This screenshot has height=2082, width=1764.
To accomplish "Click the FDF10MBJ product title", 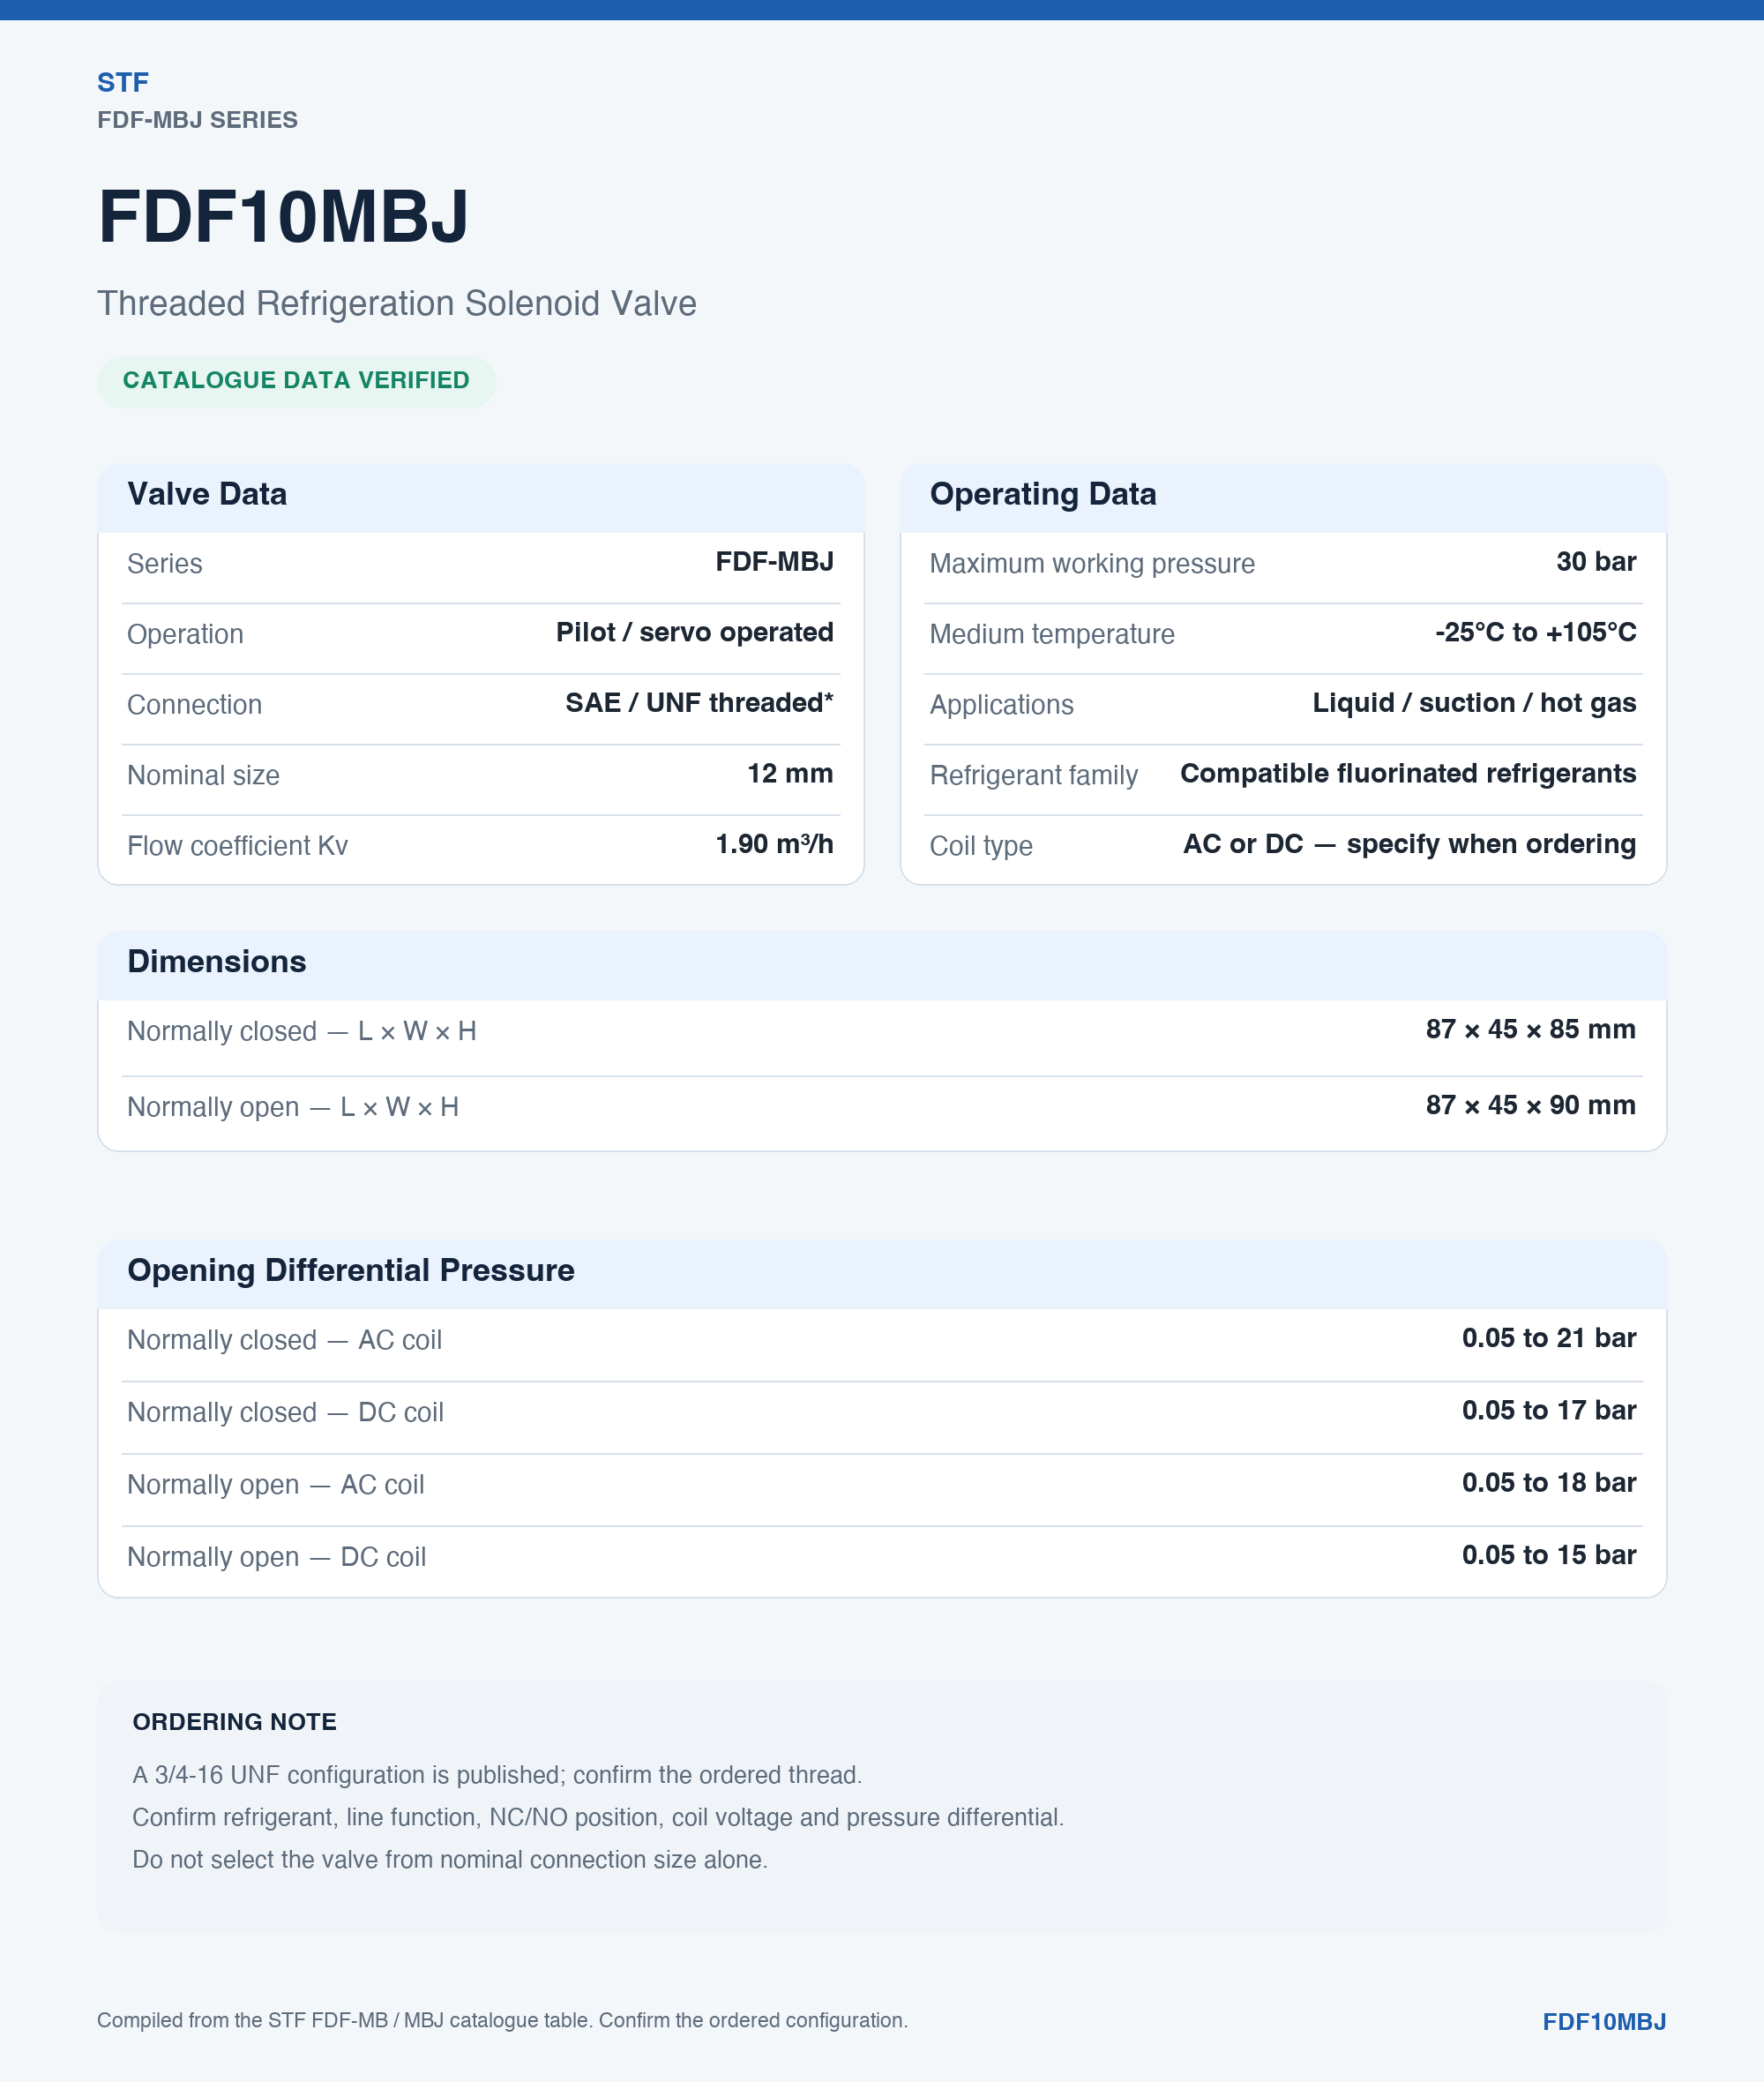I will click(x=283, y=216).
